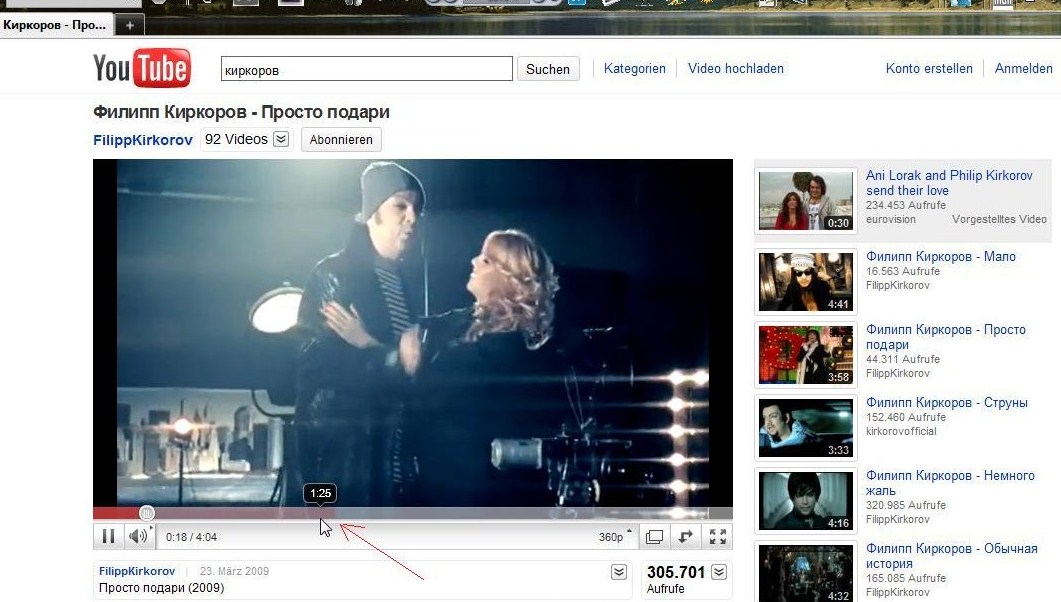Subscribe using the Abonnieren button
Viewport: 1061px width, 602px height.
[341, 139]
